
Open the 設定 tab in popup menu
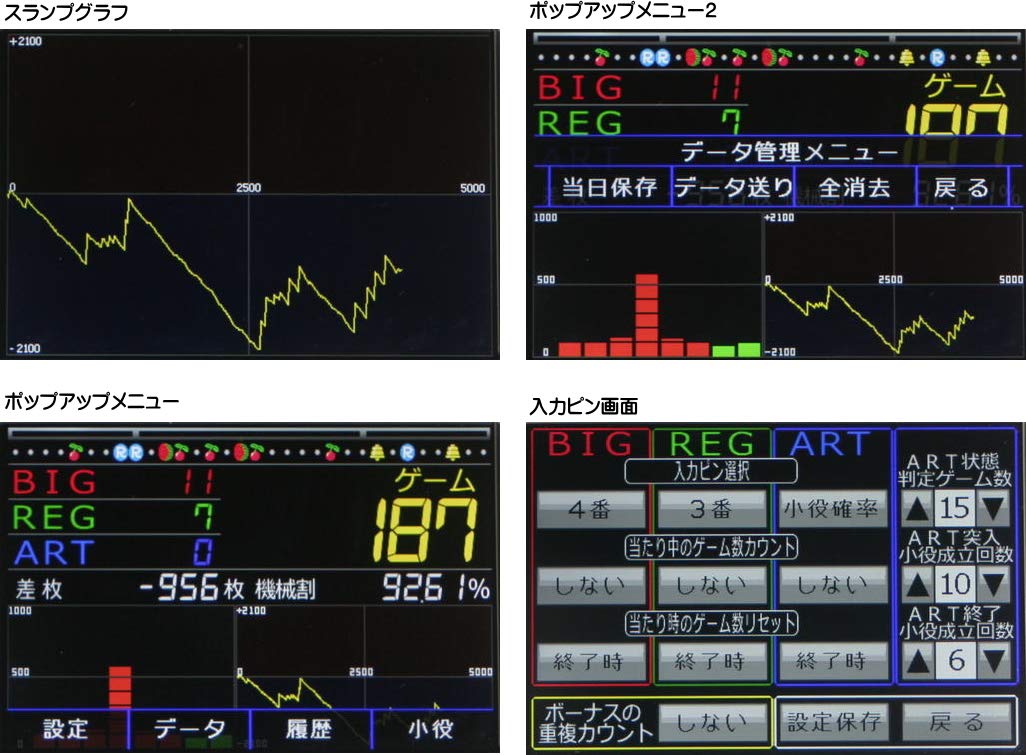[x=67, y=729]
